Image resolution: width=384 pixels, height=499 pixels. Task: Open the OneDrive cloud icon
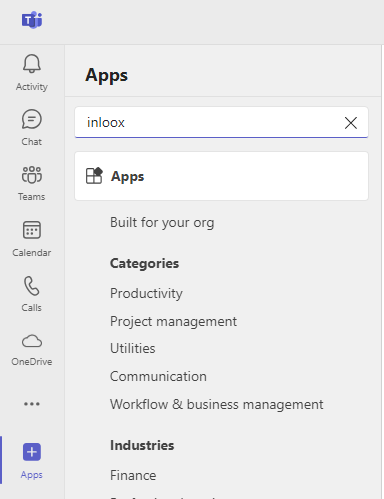[32, 341]
